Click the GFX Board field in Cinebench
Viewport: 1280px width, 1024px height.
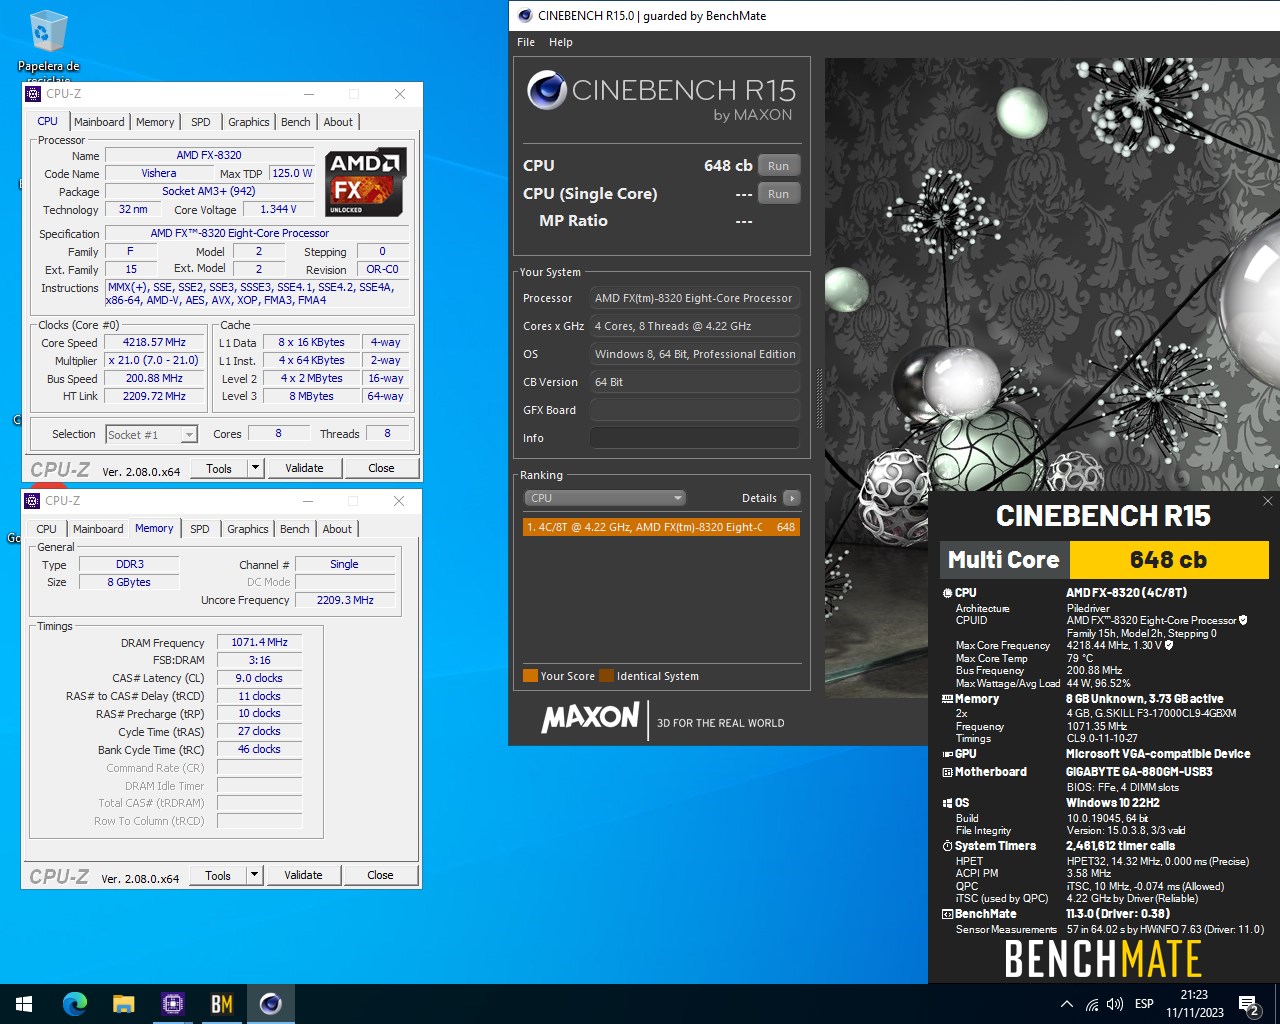pos(695,410)
